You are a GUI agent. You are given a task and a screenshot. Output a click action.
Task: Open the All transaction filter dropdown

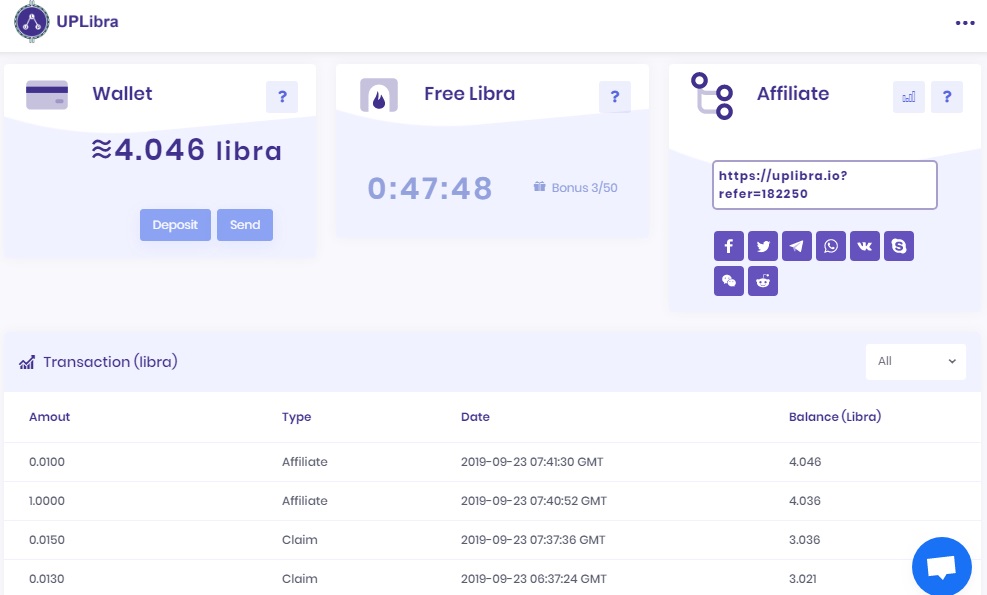click(x=916, y=361)
